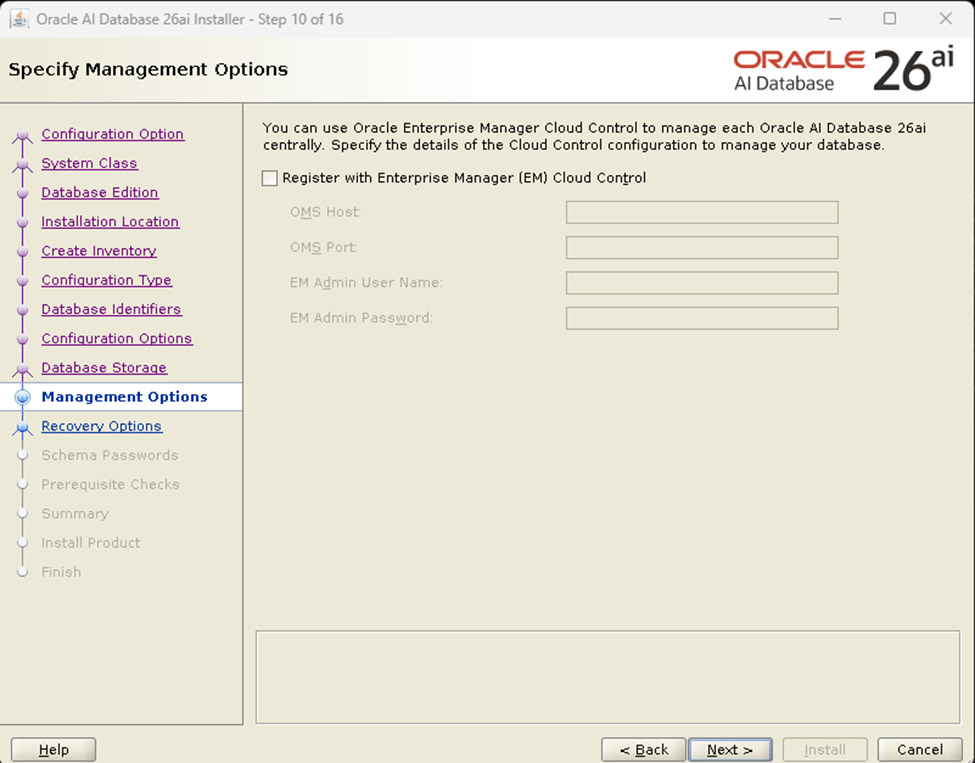Viewport: 975px width, 763px height.
Task: Click the Java installer icon in title bar
Action: tap(19, 19)
